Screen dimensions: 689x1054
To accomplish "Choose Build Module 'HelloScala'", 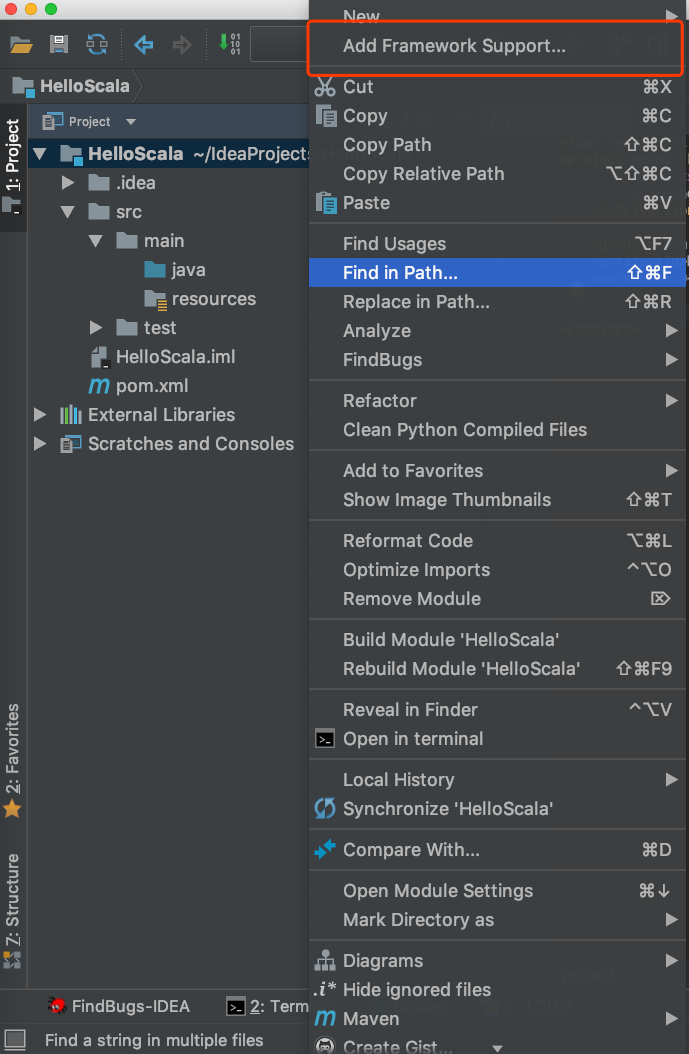I will coord(497,639).
